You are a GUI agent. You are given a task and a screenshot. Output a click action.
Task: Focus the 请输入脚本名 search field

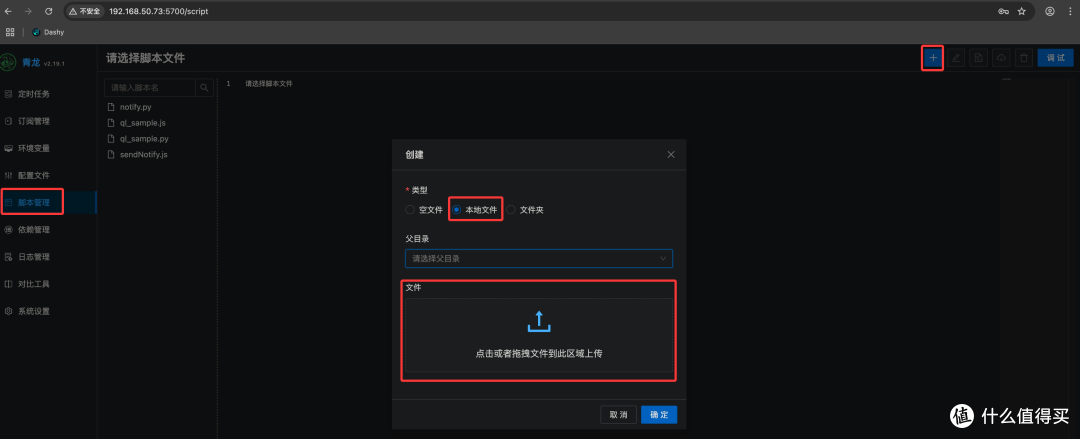[150, 88]
